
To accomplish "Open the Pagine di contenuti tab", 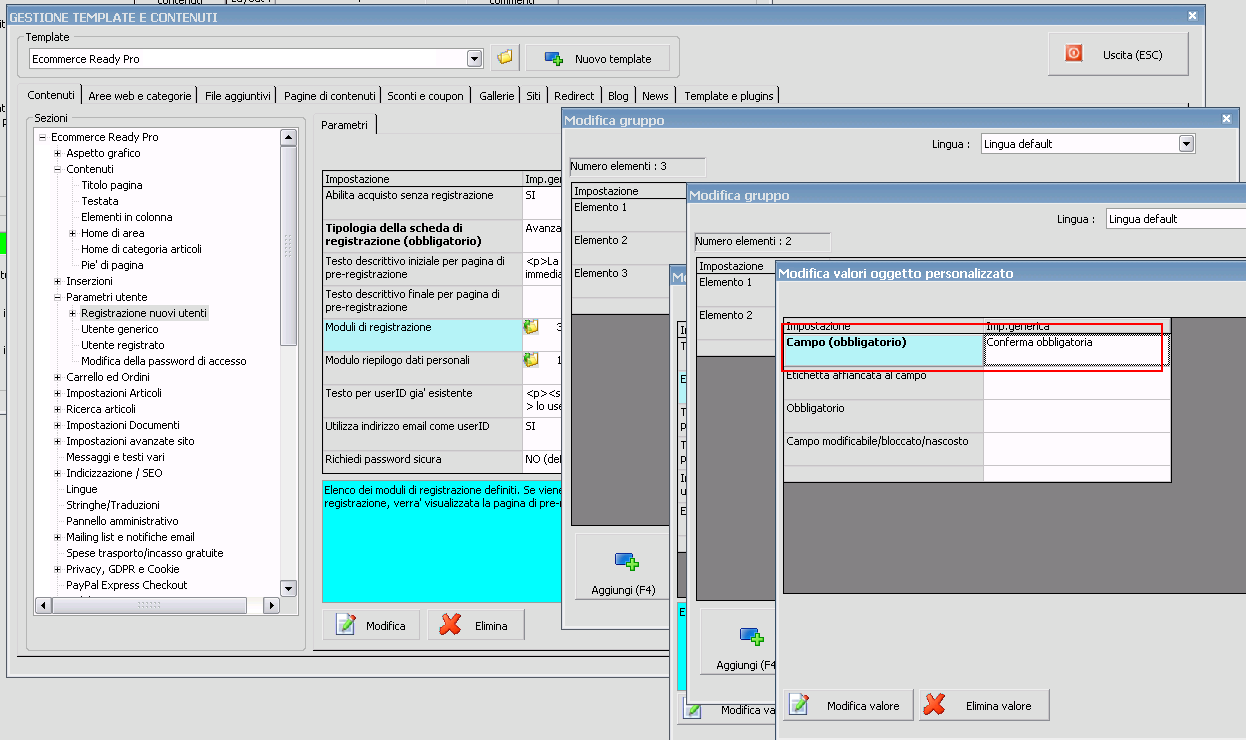I will coord(330,96).
